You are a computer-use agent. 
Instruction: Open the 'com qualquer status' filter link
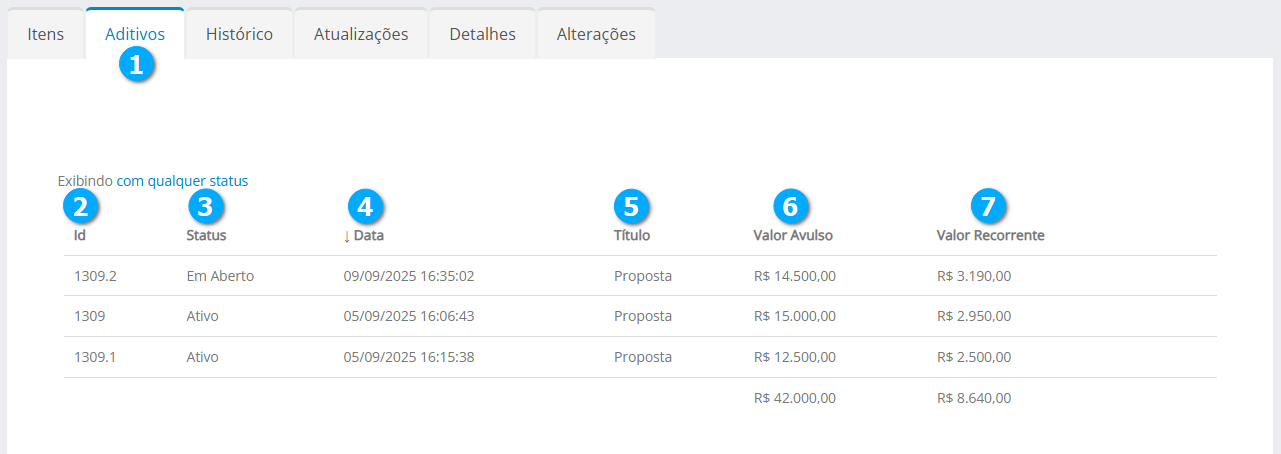click(182, 181)
